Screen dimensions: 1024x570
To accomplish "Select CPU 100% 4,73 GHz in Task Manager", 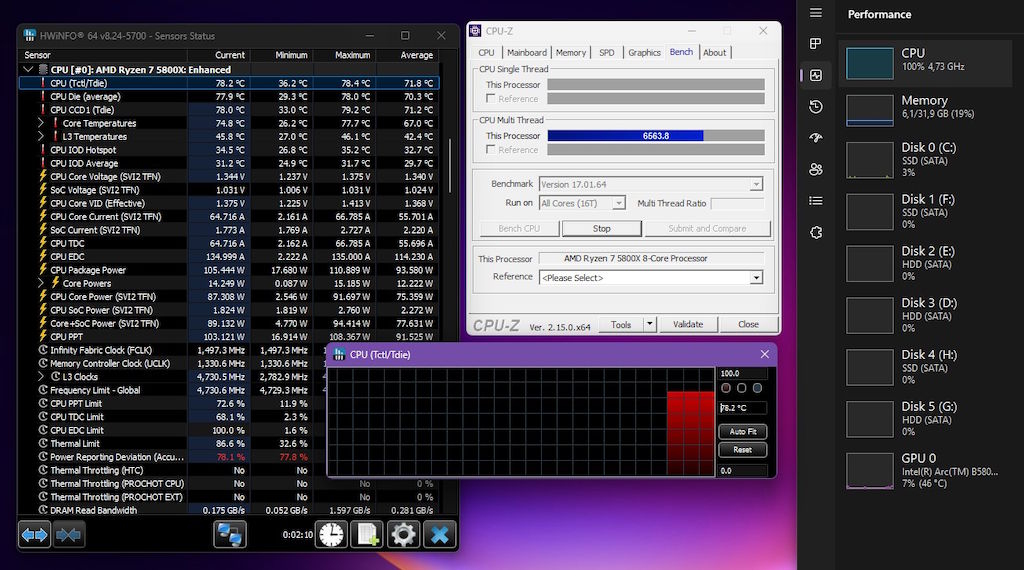I will pyautogui.click(x=925, y=63).
